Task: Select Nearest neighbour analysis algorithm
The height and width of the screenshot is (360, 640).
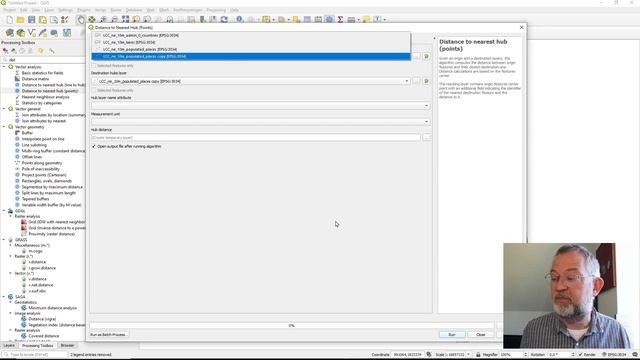Action: point(45,97)
